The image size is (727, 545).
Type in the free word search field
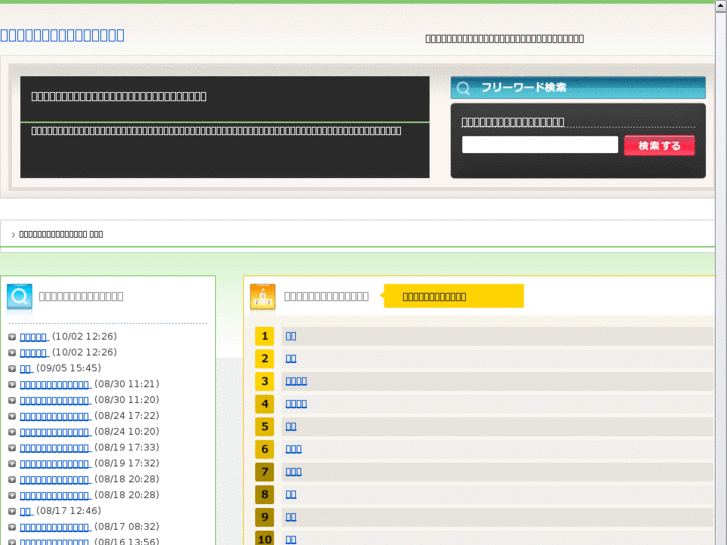point(540,145)
